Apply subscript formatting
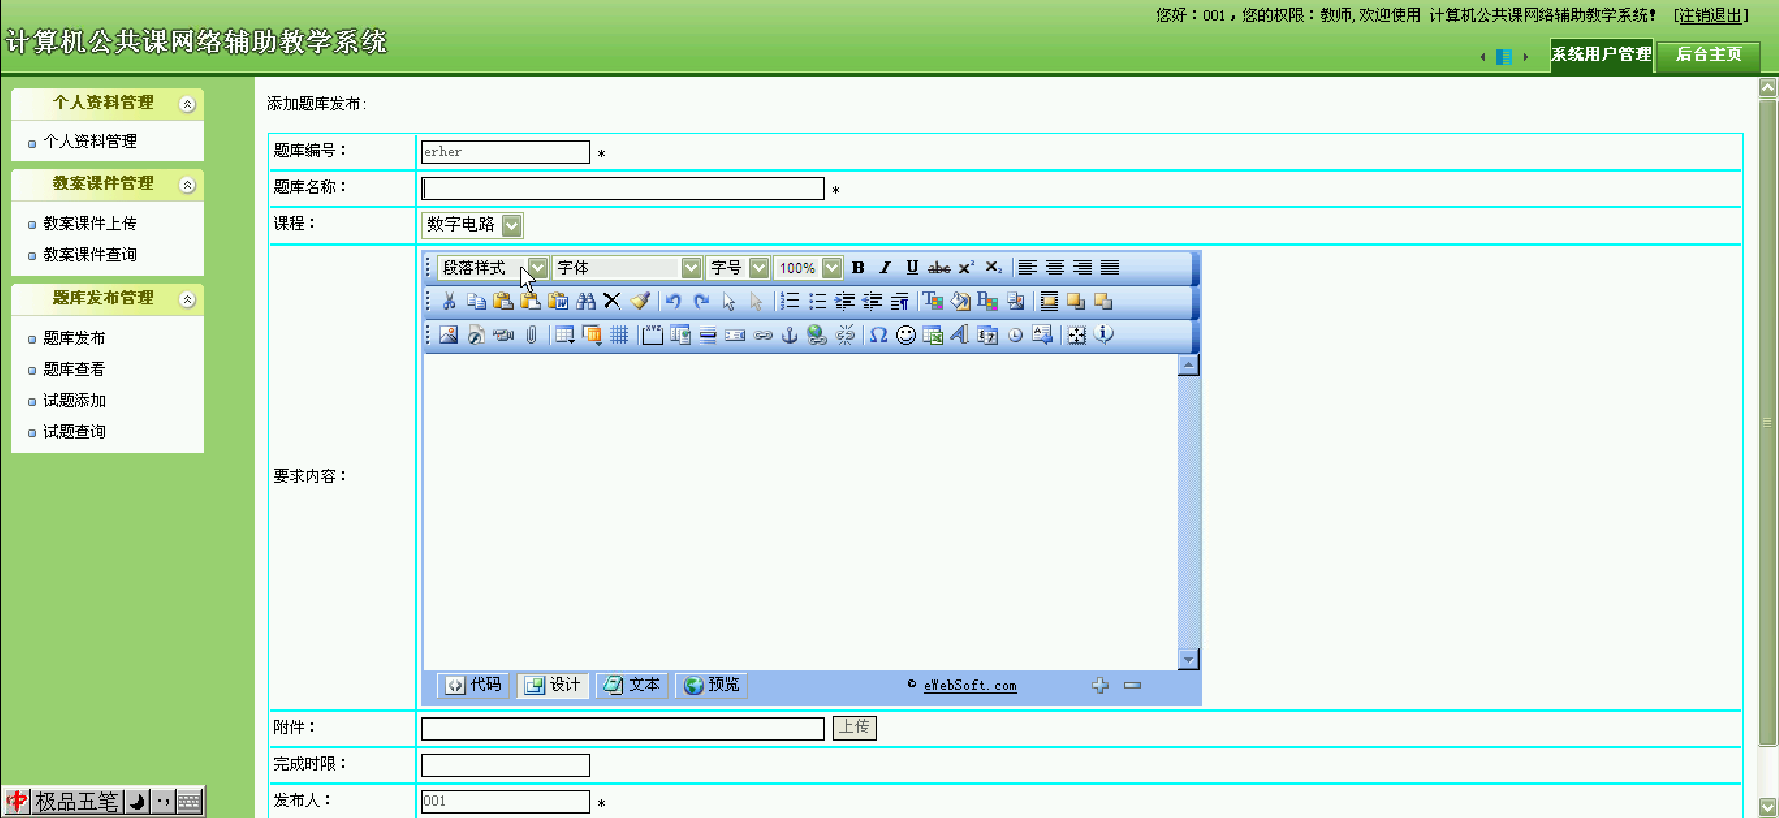 pos(993,268)
